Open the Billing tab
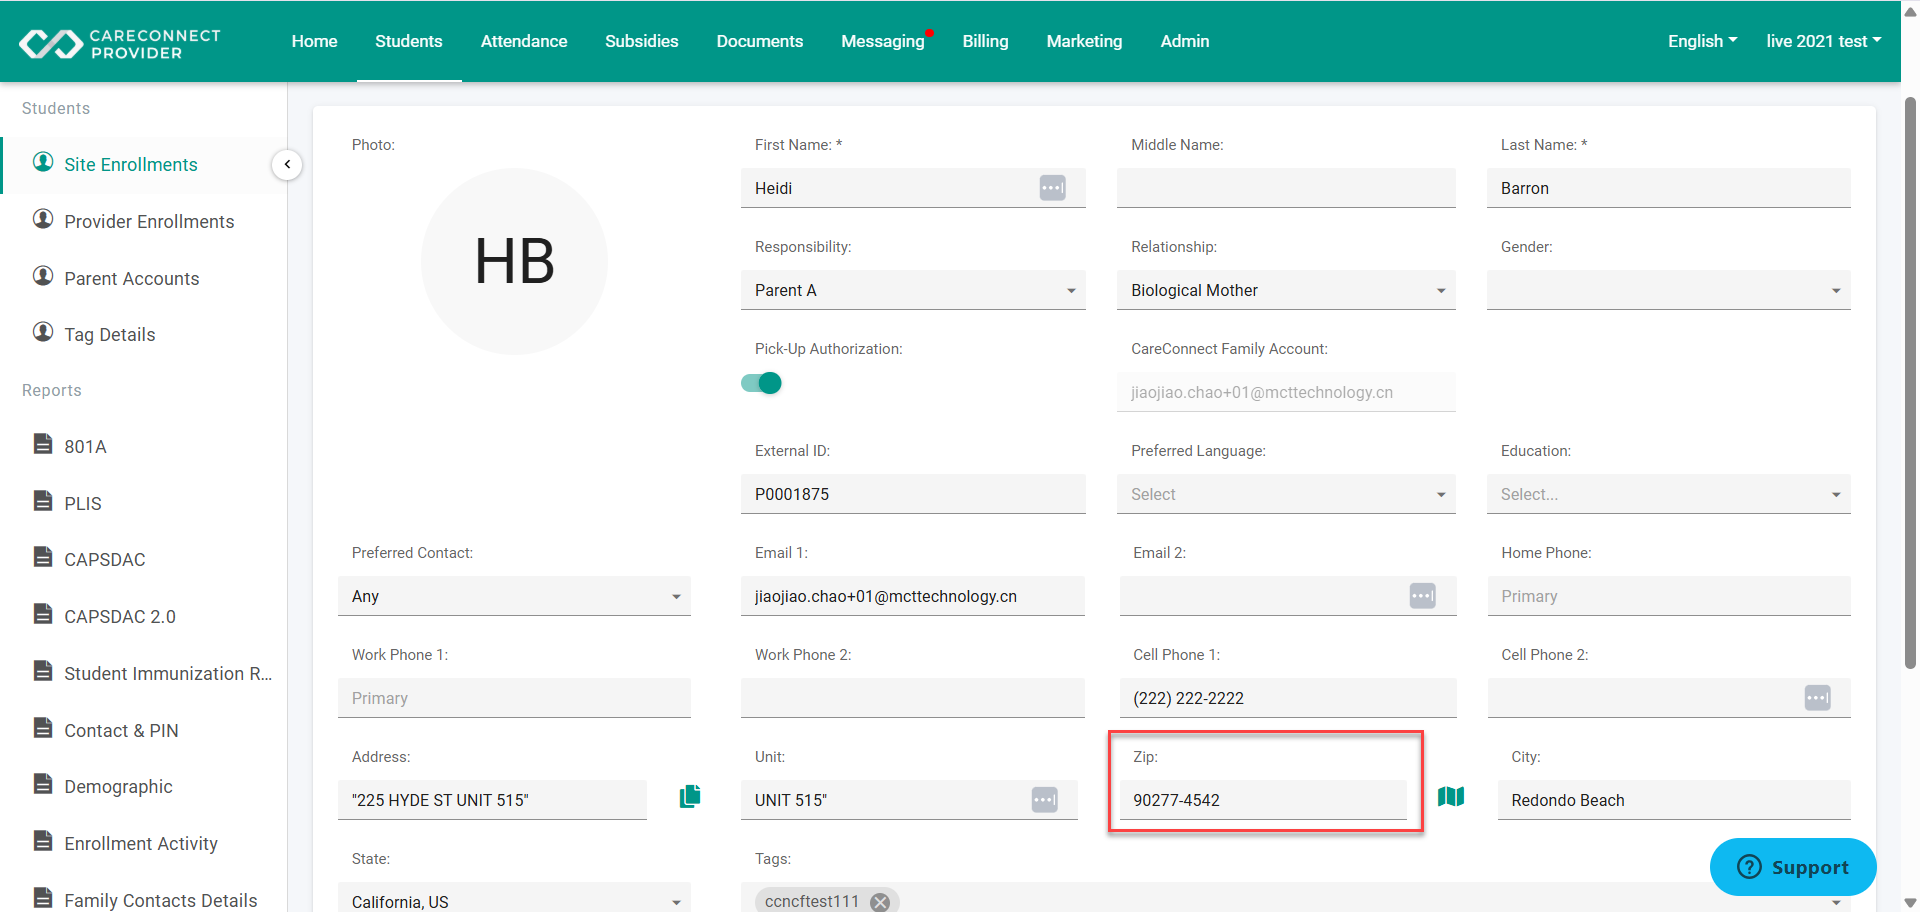Image resolution: width=1920 pixels, height=912 pixels. tap(986, 41)
